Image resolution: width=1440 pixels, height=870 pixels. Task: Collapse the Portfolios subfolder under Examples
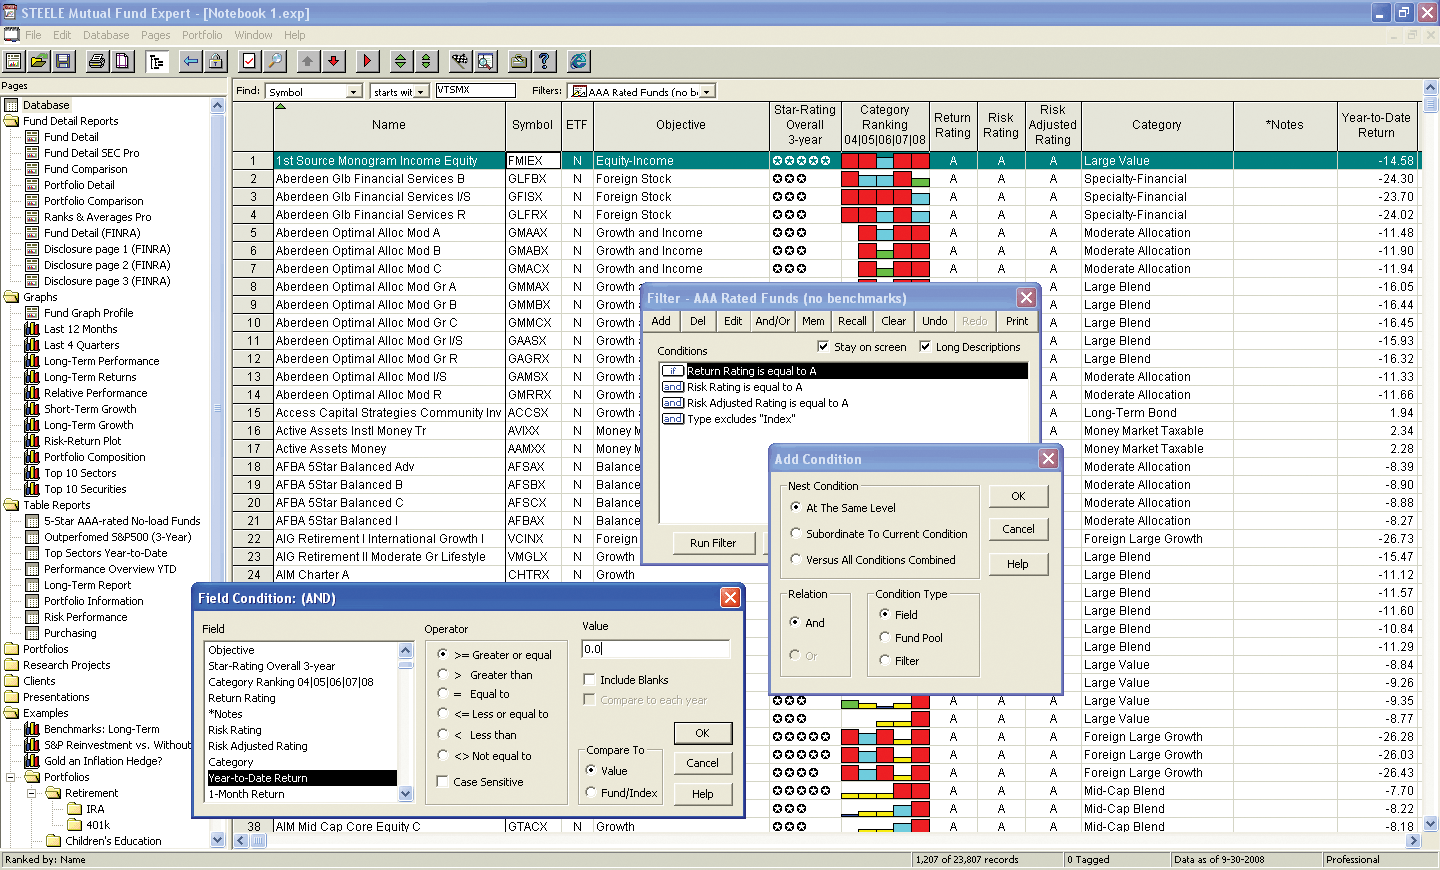pos(11,777)
